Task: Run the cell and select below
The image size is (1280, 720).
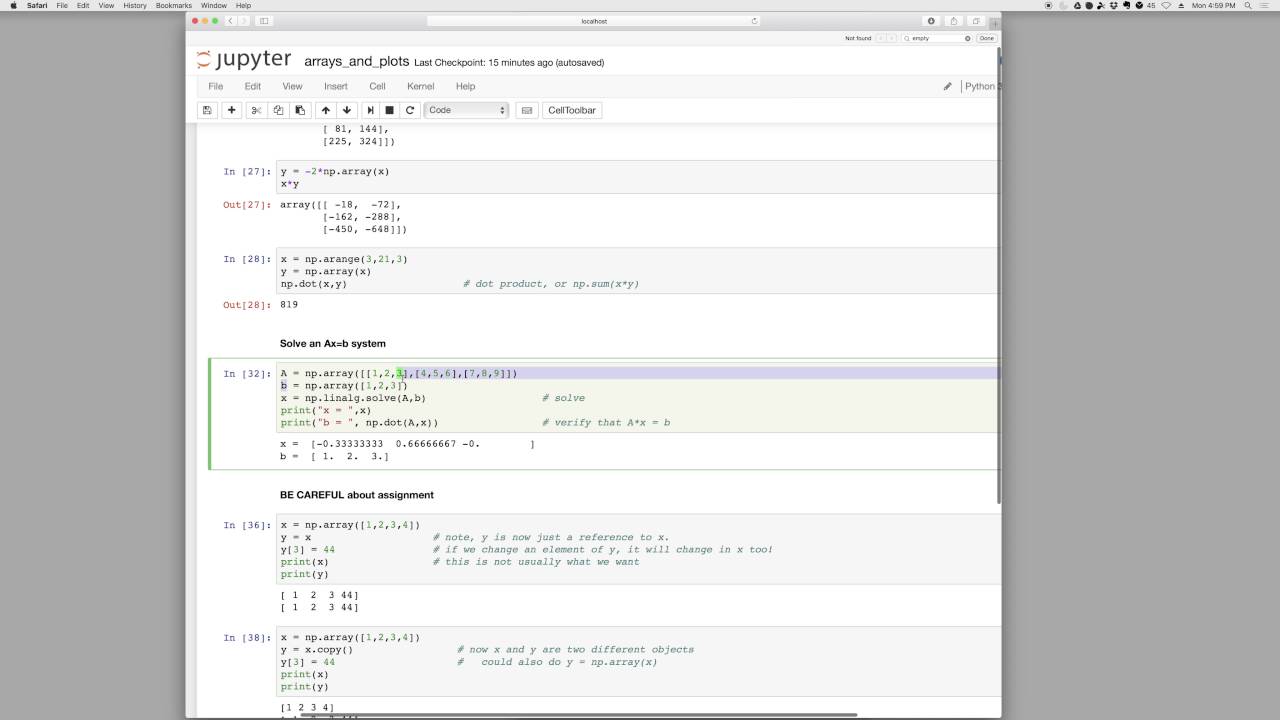Action: coord(370,110)
